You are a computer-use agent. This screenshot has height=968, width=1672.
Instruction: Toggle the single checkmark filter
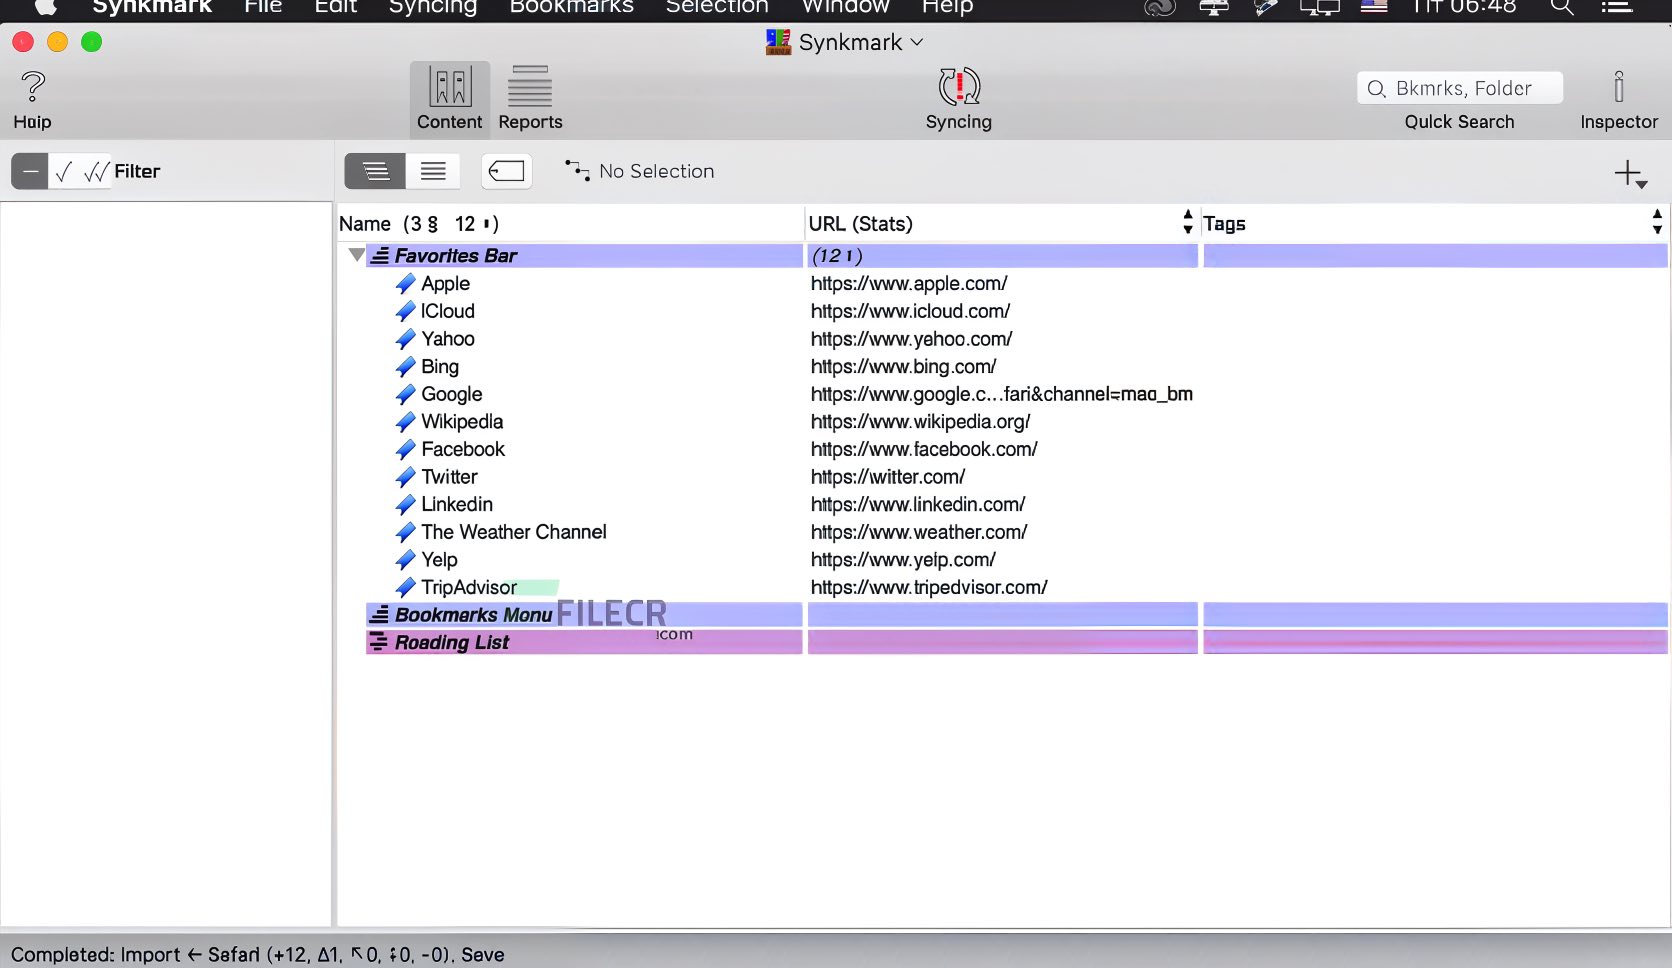[62, 171]
